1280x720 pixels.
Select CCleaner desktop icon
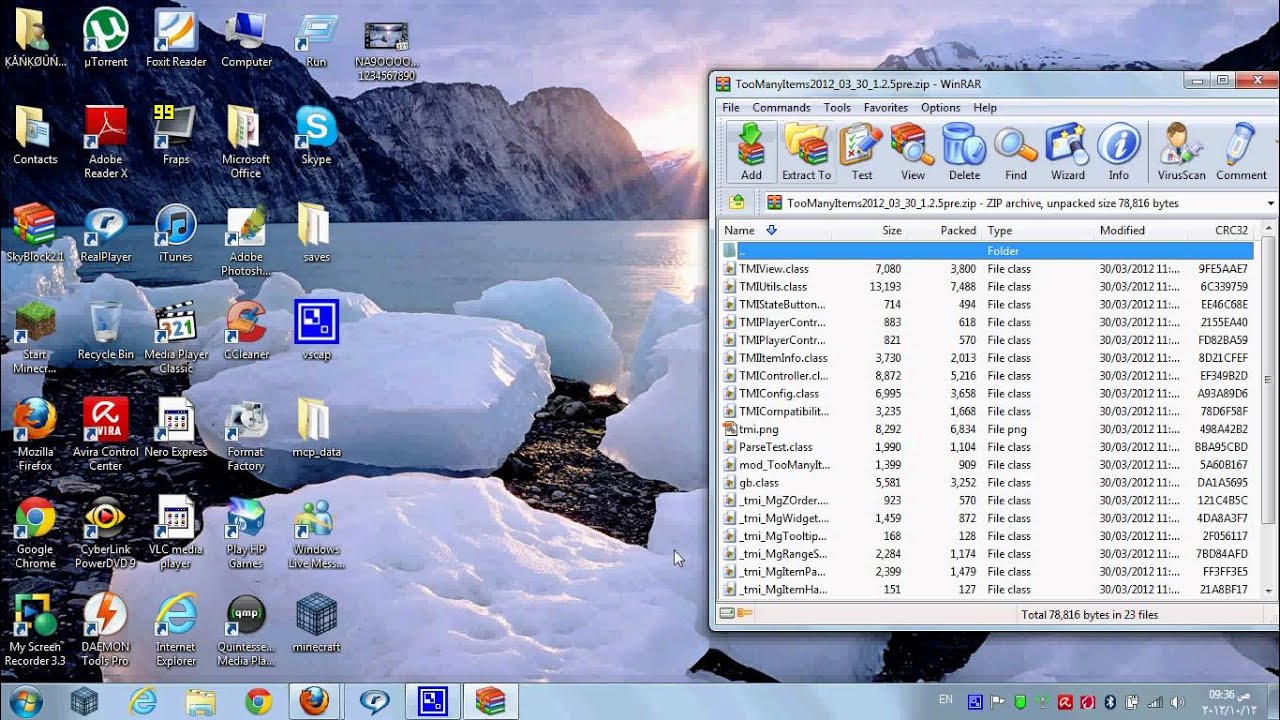[x=246, y=331]
